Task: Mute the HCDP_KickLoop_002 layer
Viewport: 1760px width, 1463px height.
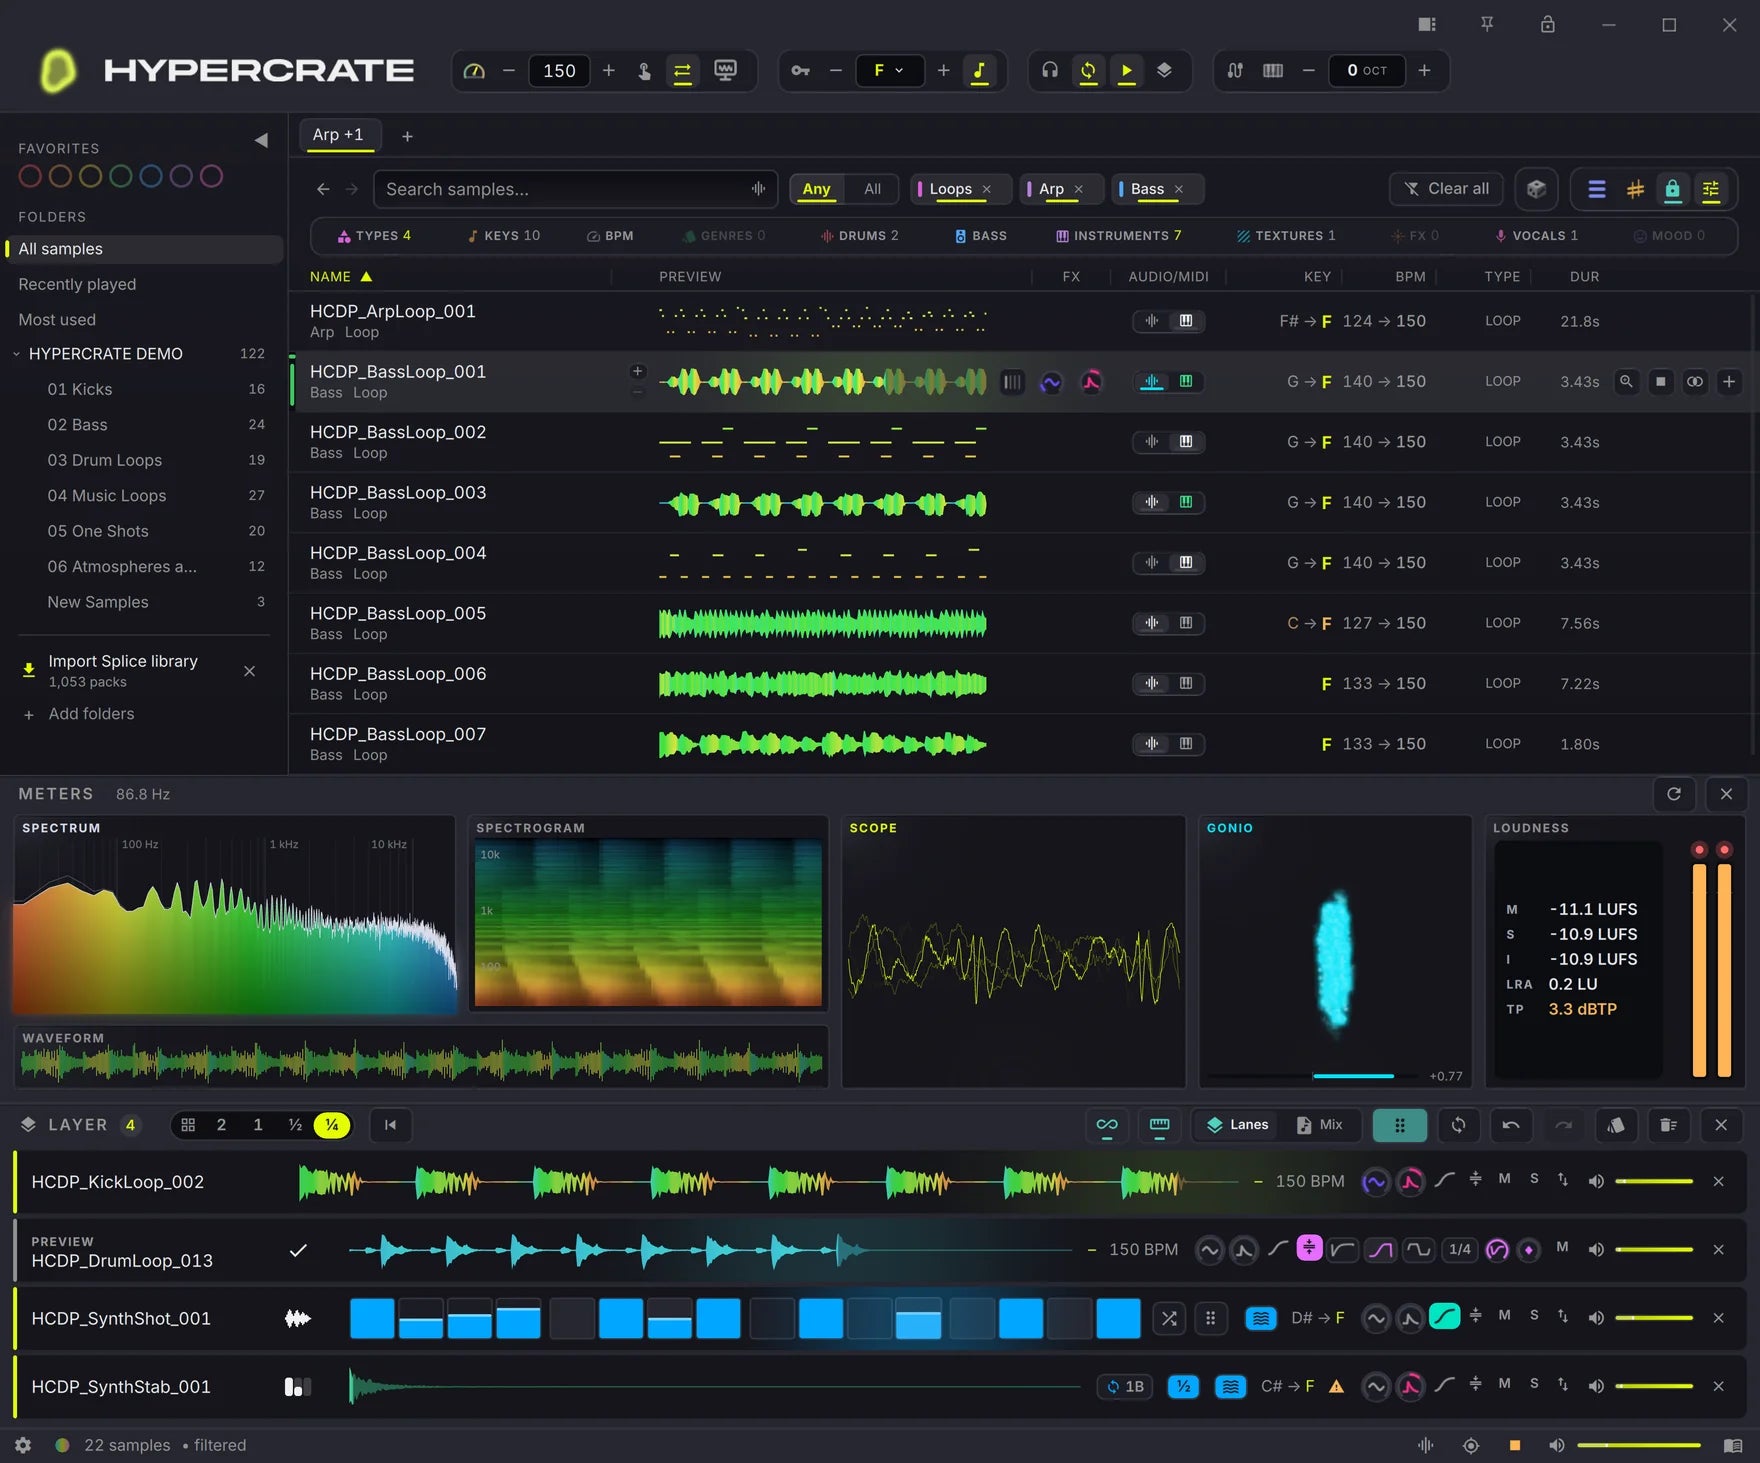Action: point(1504,1179)
